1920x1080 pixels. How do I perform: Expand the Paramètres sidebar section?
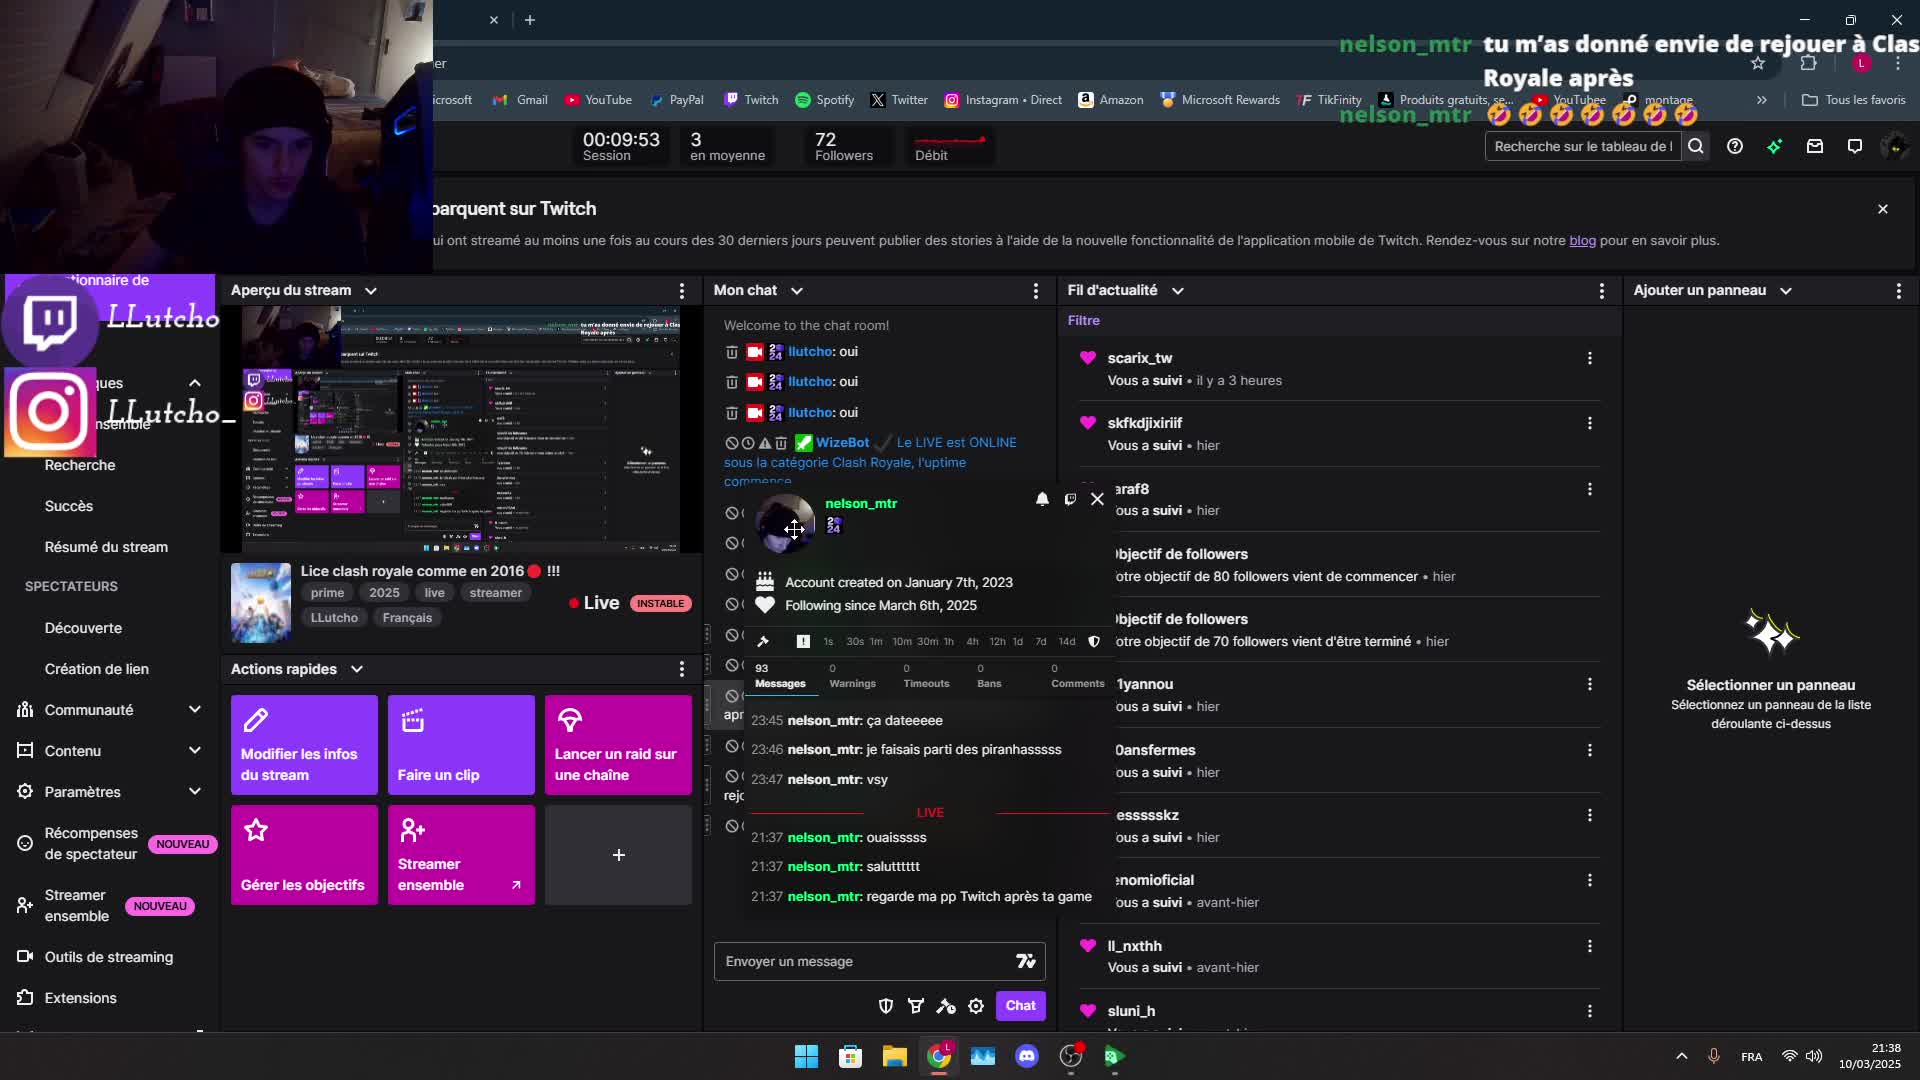[x=195, y=792]
